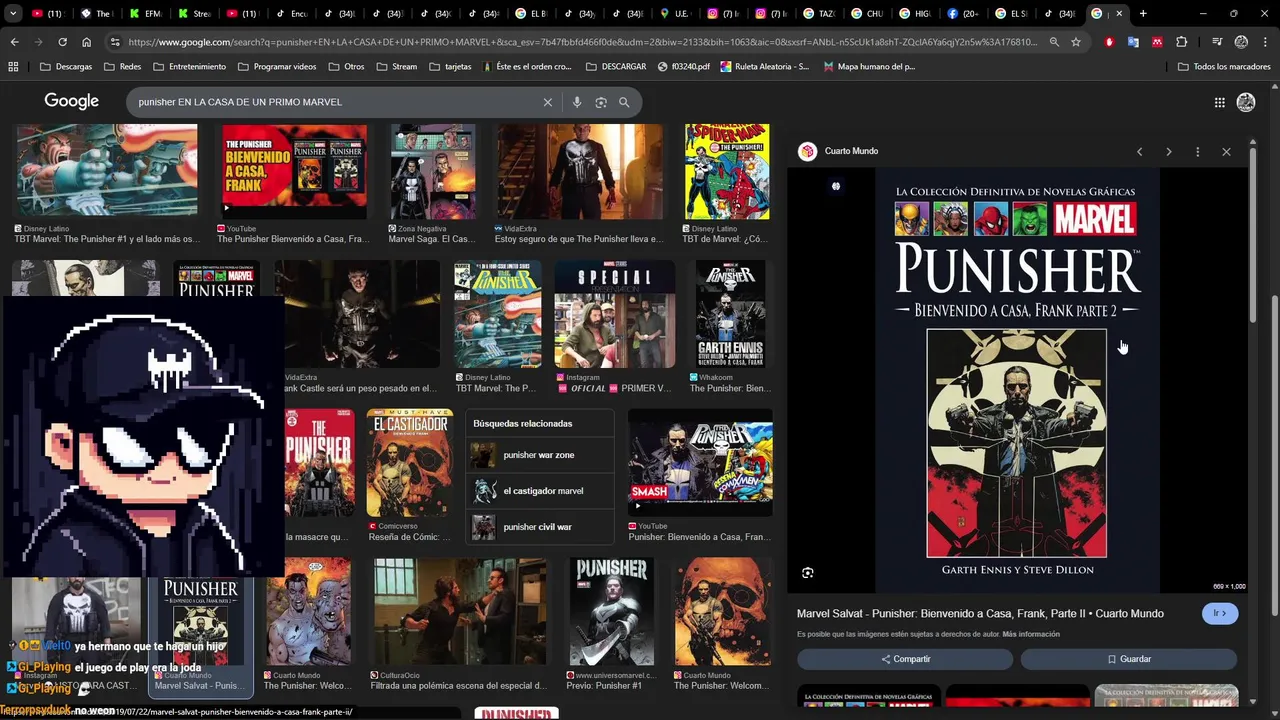Focus the browser address bar URL
1280x720 pixels.
(x=584, y=42)
